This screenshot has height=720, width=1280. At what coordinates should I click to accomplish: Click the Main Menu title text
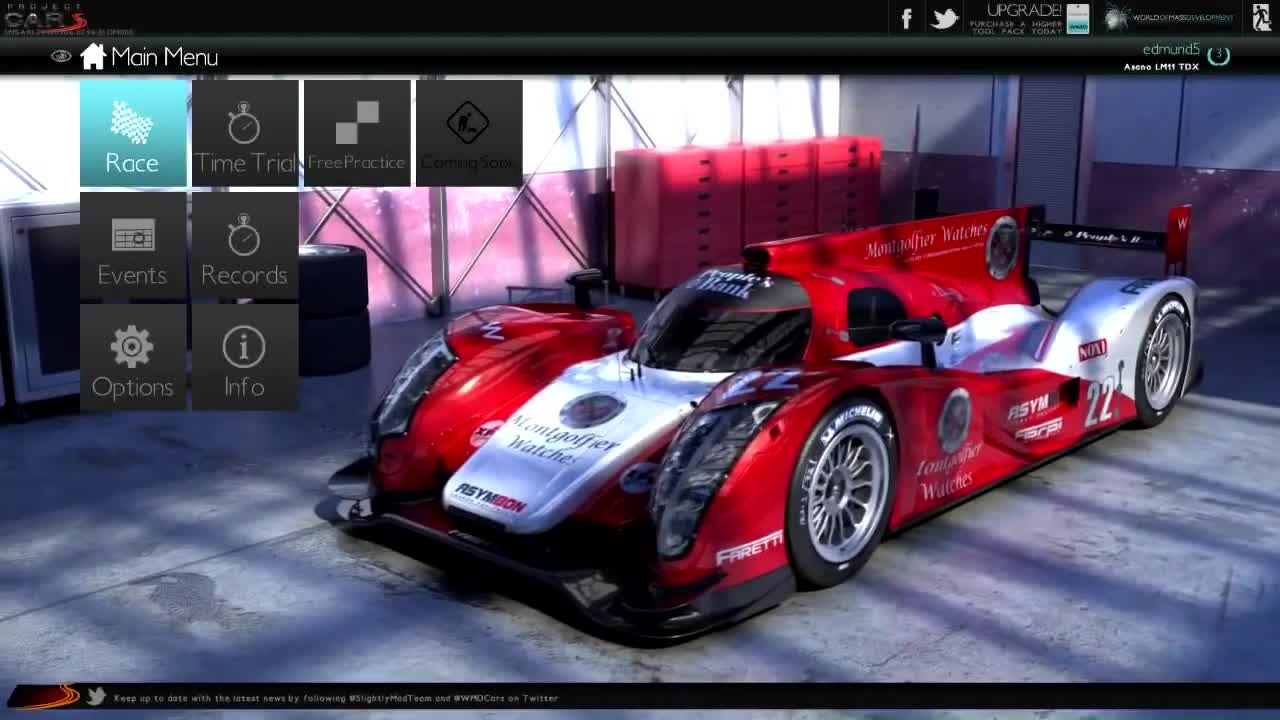pyautogui.click(x=164, y=57)
